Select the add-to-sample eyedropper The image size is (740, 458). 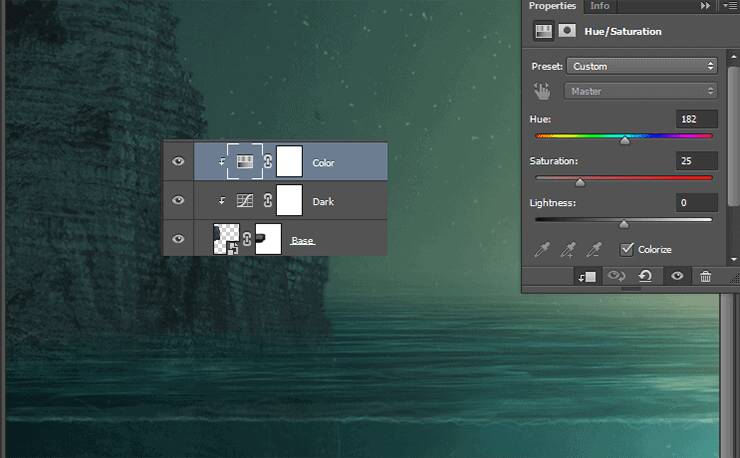point(568,249)
